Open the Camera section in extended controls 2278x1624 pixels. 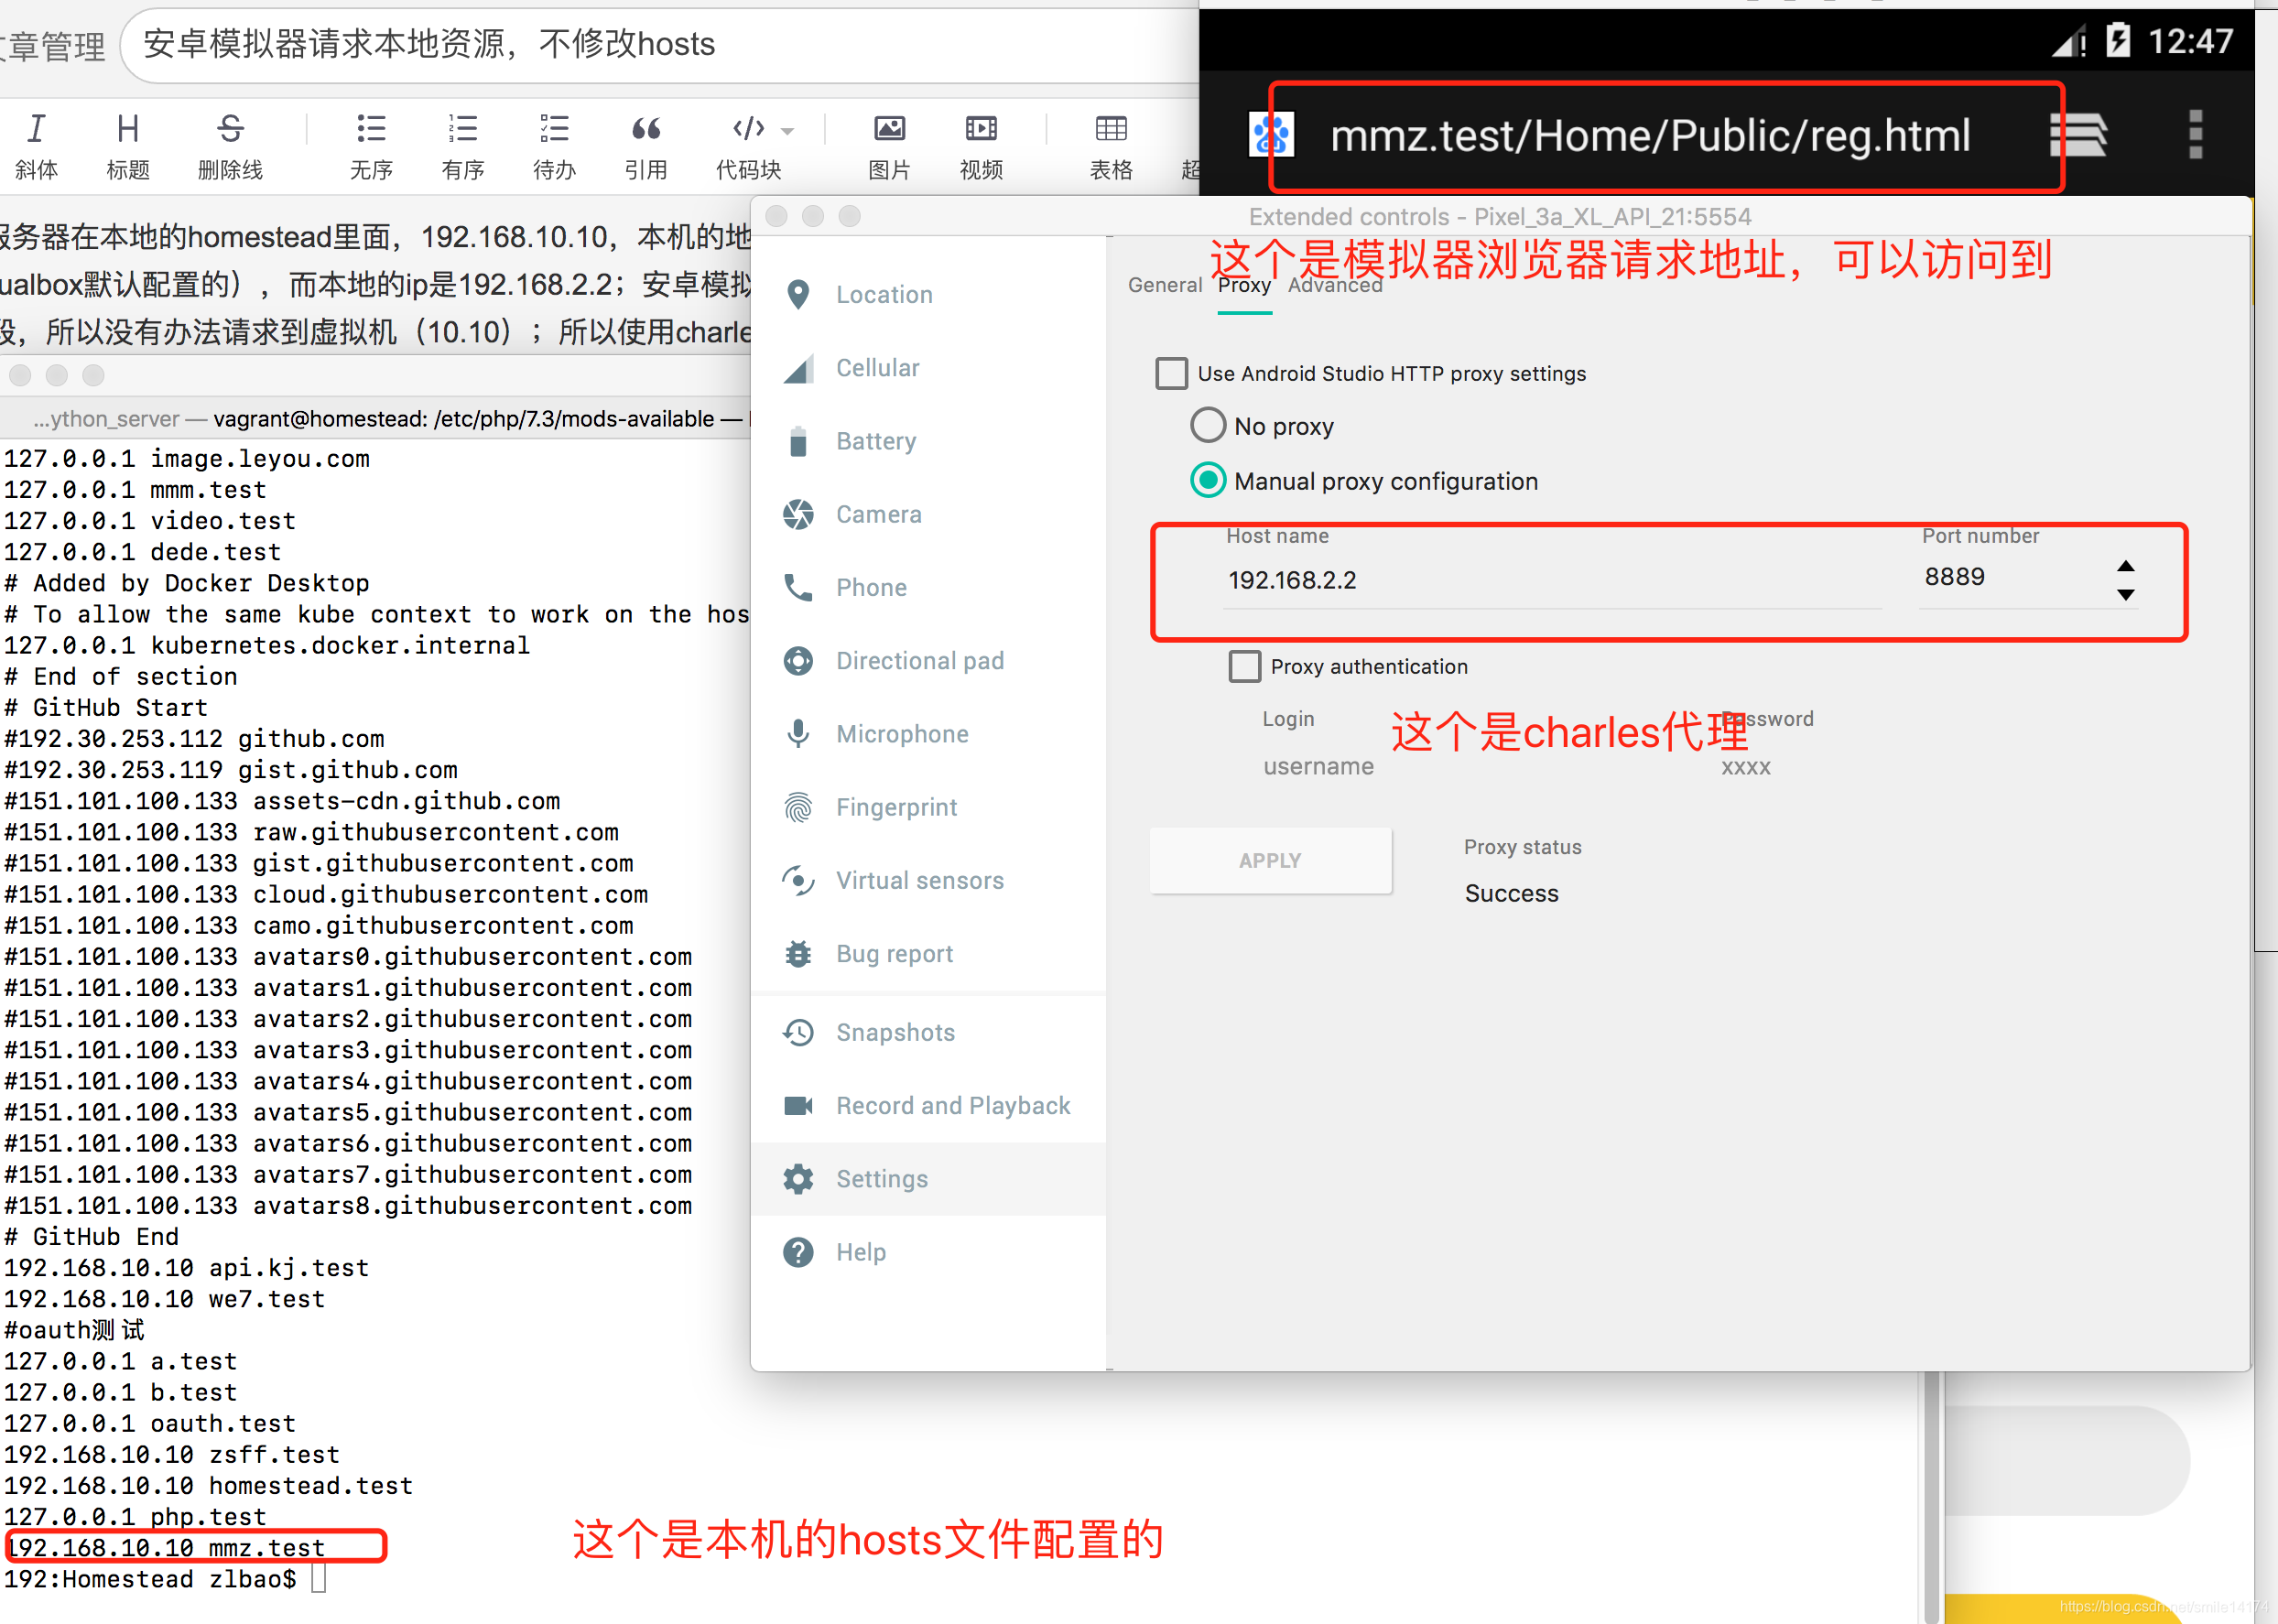(878, 514)
